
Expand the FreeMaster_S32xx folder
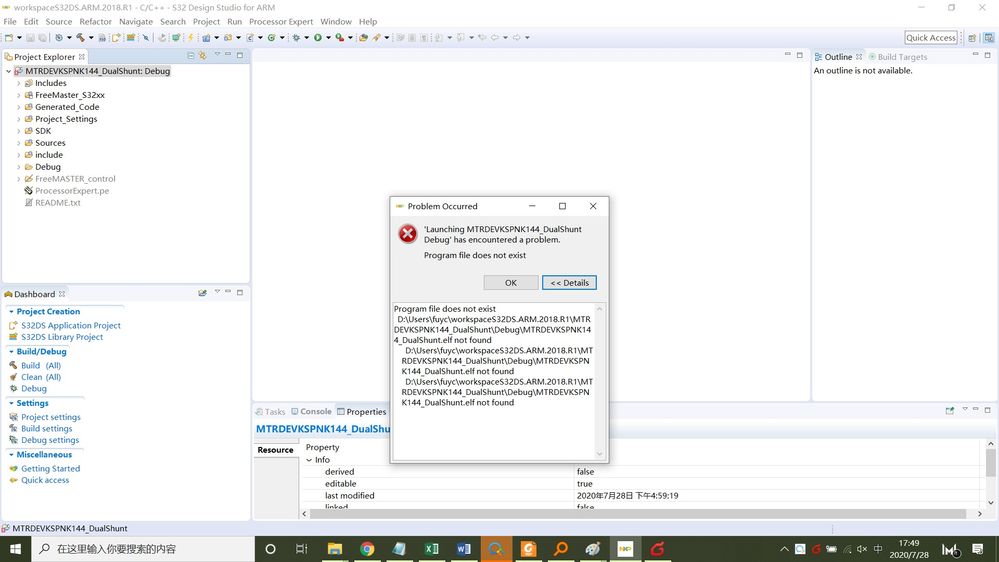(x=18, y=95)
